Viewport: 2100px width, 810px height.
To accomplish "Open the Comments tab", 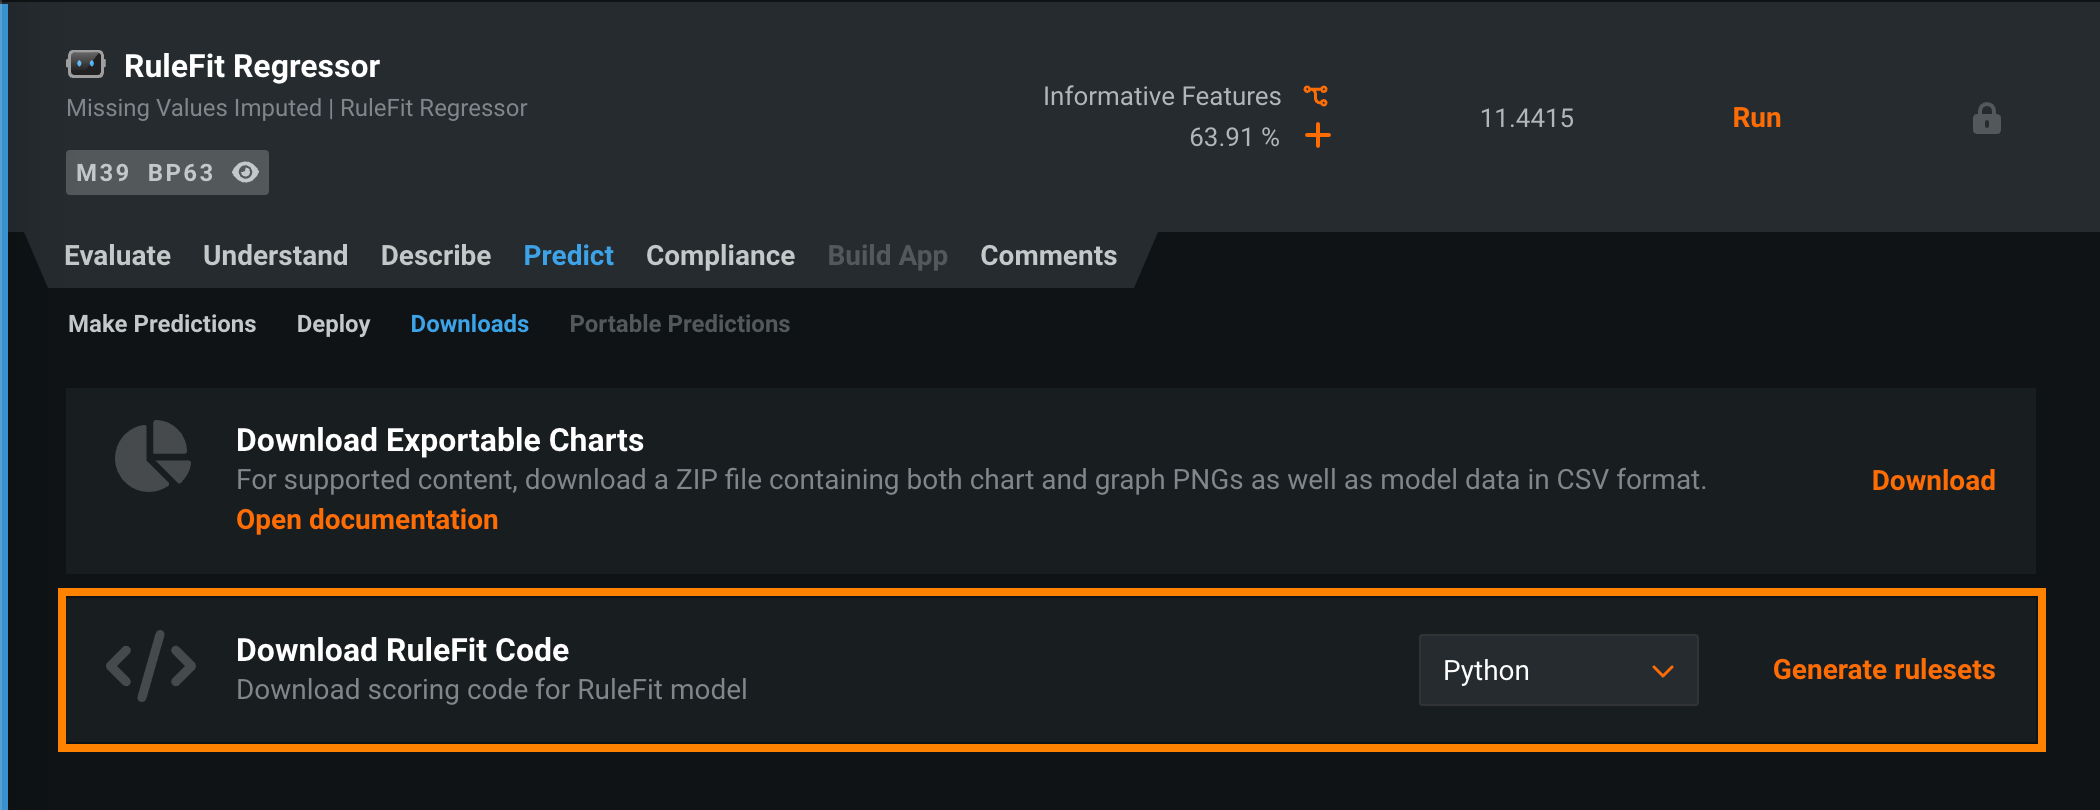I will click(1048, 256).
